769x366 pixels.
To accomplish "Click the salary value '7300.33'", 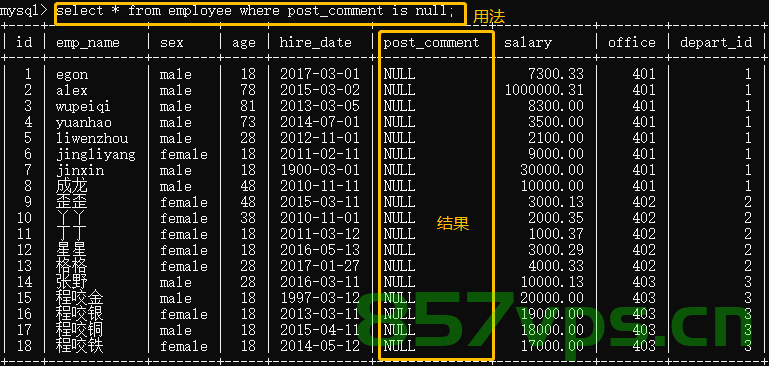I will (556, 74).
